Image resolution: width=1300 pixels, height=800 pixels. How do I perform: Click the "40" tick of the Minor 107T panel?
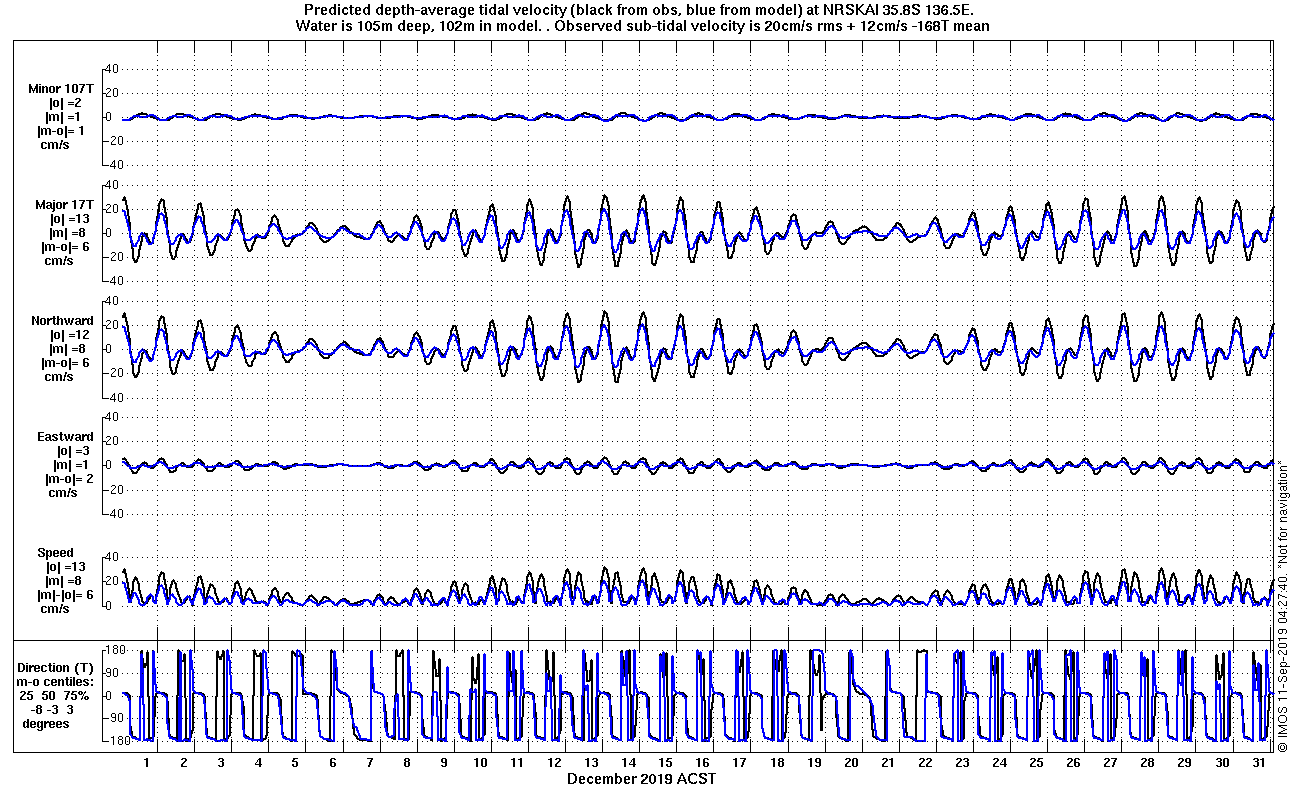[x=113, y=69]
